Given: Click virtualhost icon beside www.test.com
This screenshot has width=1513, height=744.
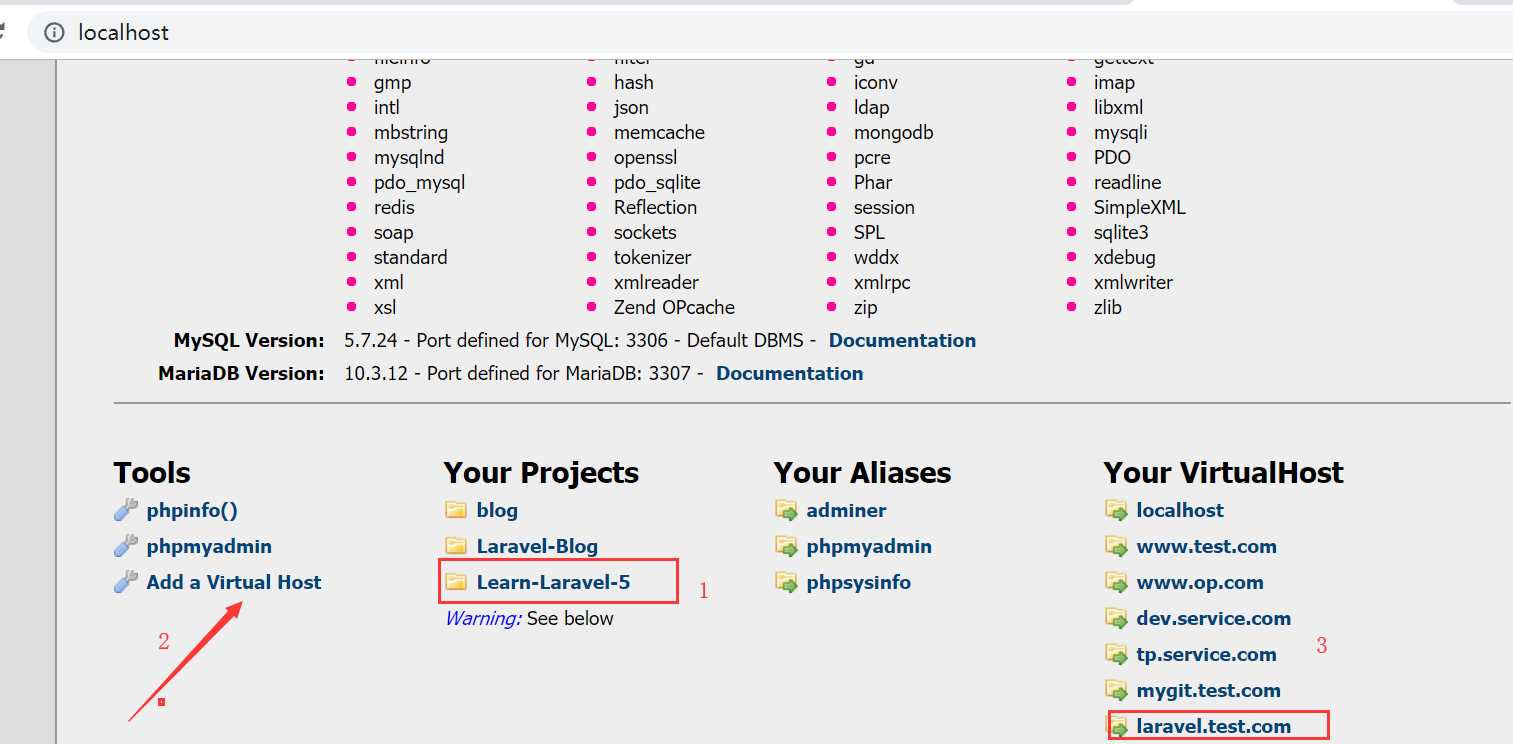Looking at the screenshot, I should click(x=1116, y=546).
